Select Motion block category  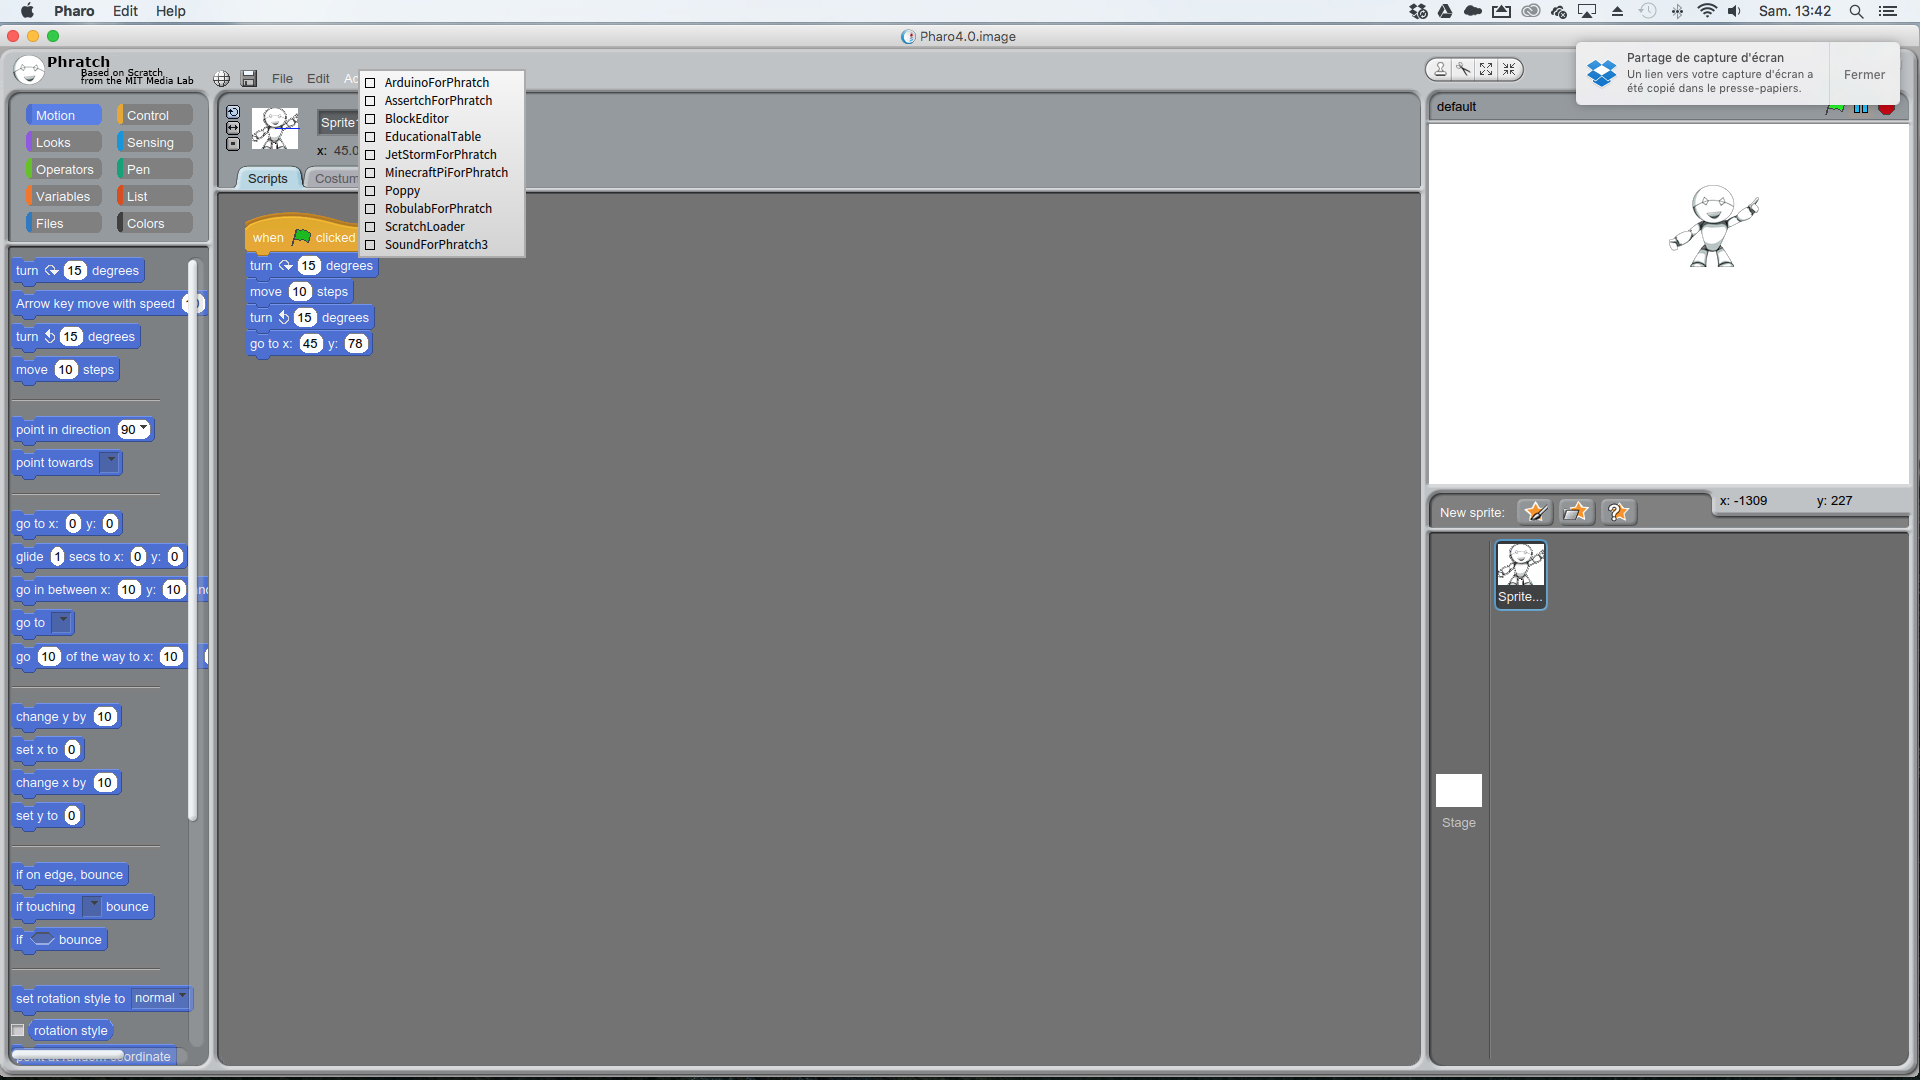point(63,115)
